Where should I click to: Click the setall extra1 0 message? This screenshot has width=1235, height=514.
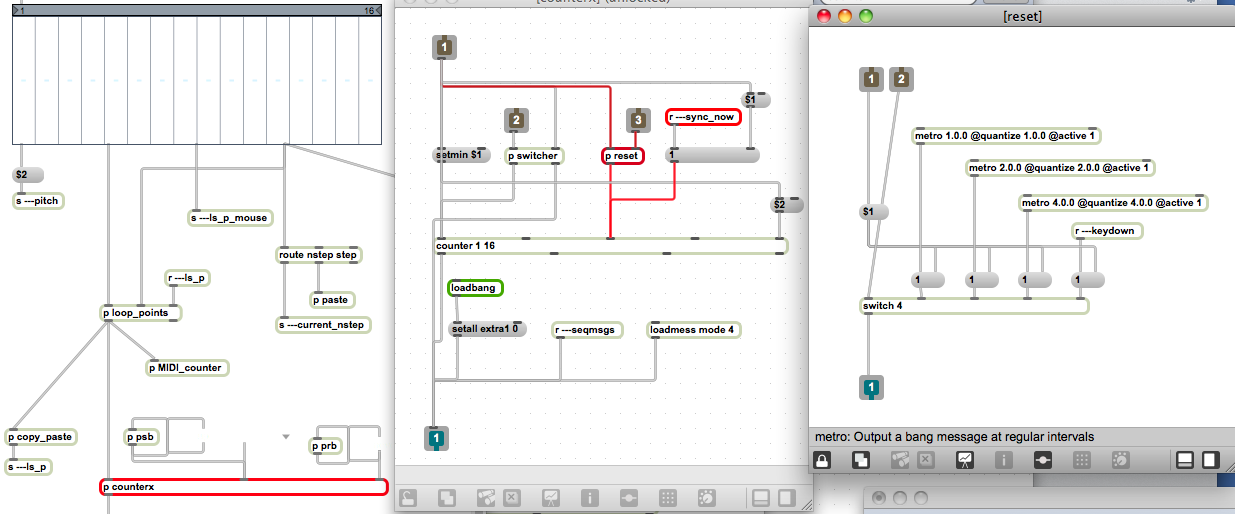pos(488,329)
